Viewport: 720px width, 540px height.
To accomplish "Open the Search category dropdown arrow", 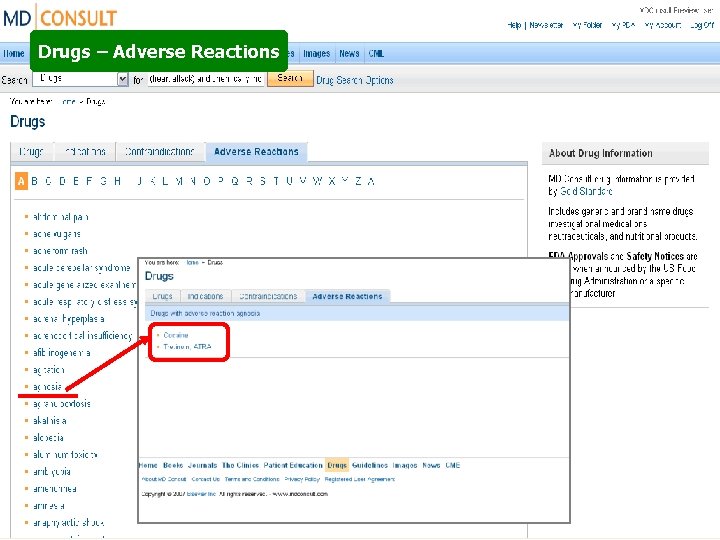I will pyautogui.click(x=122, y=79).
